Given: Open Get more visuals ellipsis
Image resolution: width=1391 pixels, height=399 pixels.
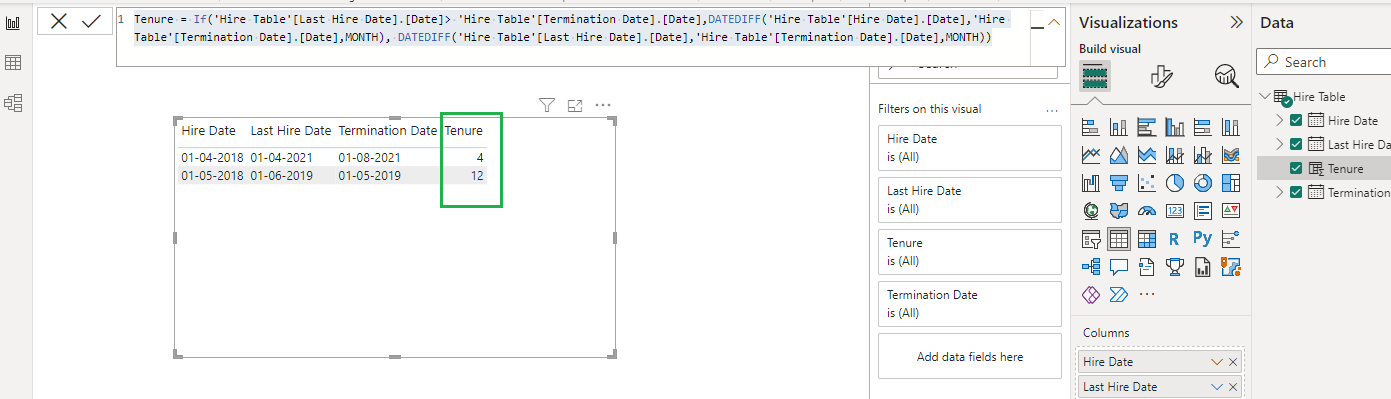Looking at the screenshot, I should coord(1147,295).
